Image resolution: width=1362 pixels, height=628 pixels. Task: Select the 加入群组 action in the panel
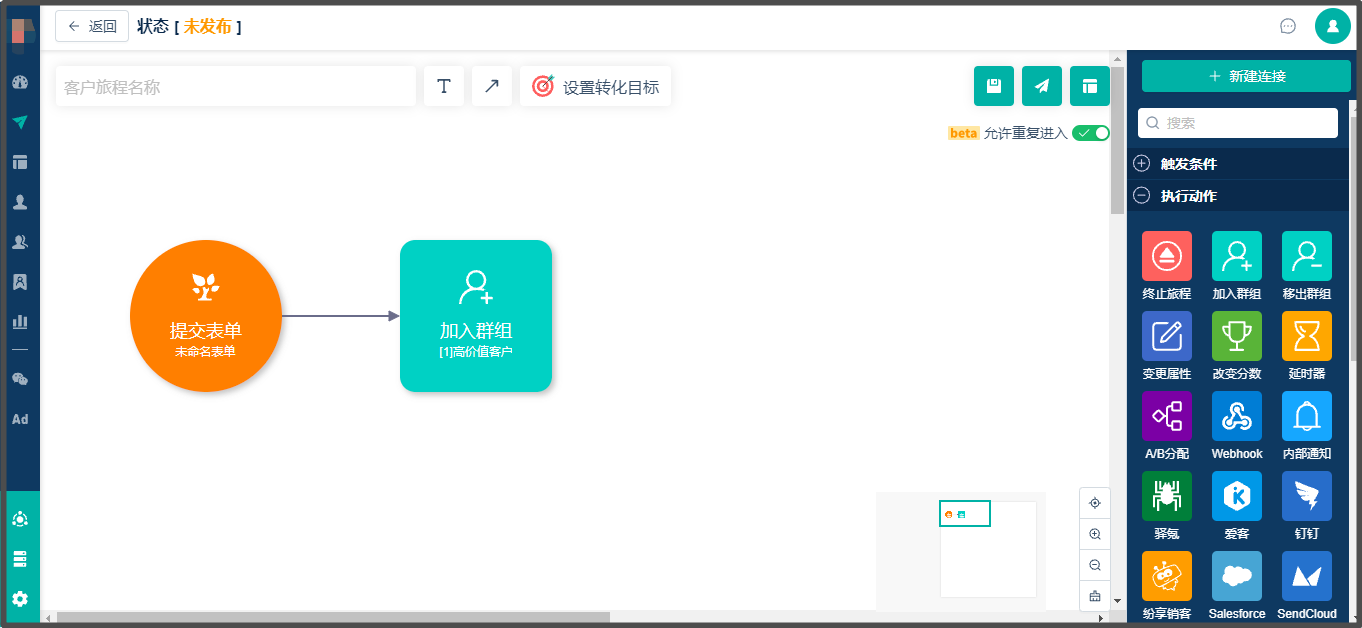(1237, 256)
